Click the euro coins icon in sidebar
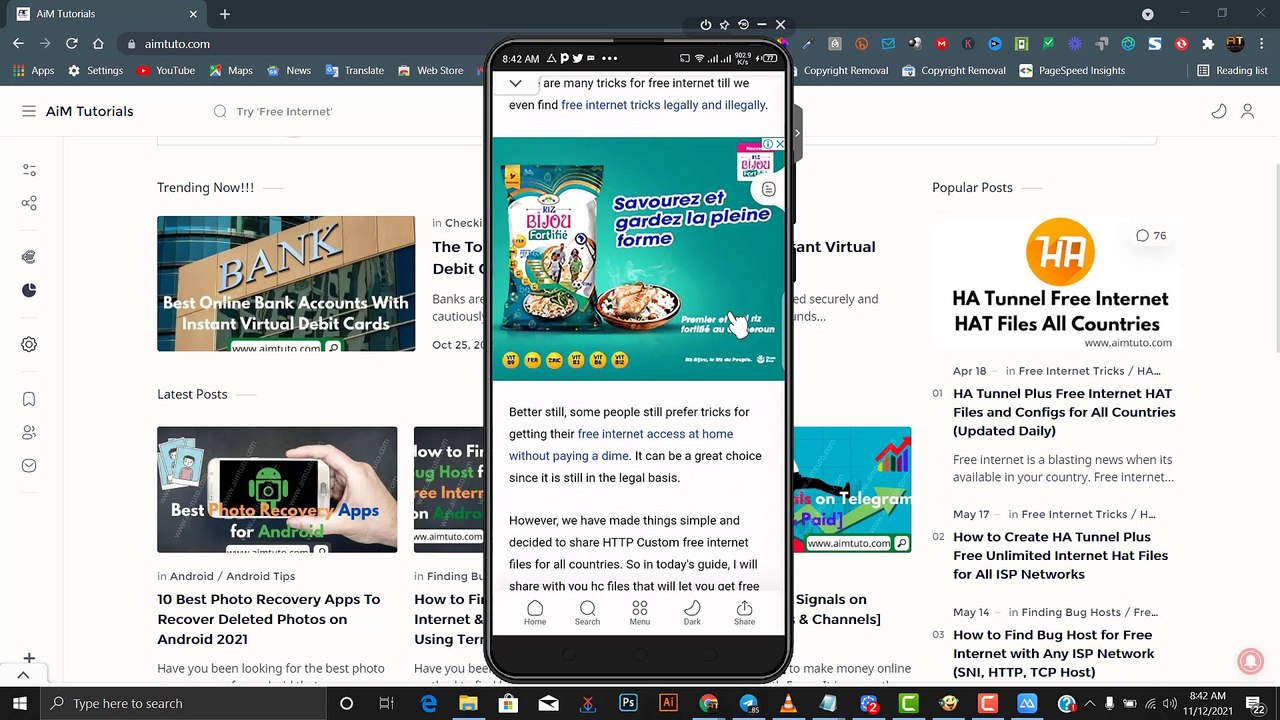 [x=29, y=257]
